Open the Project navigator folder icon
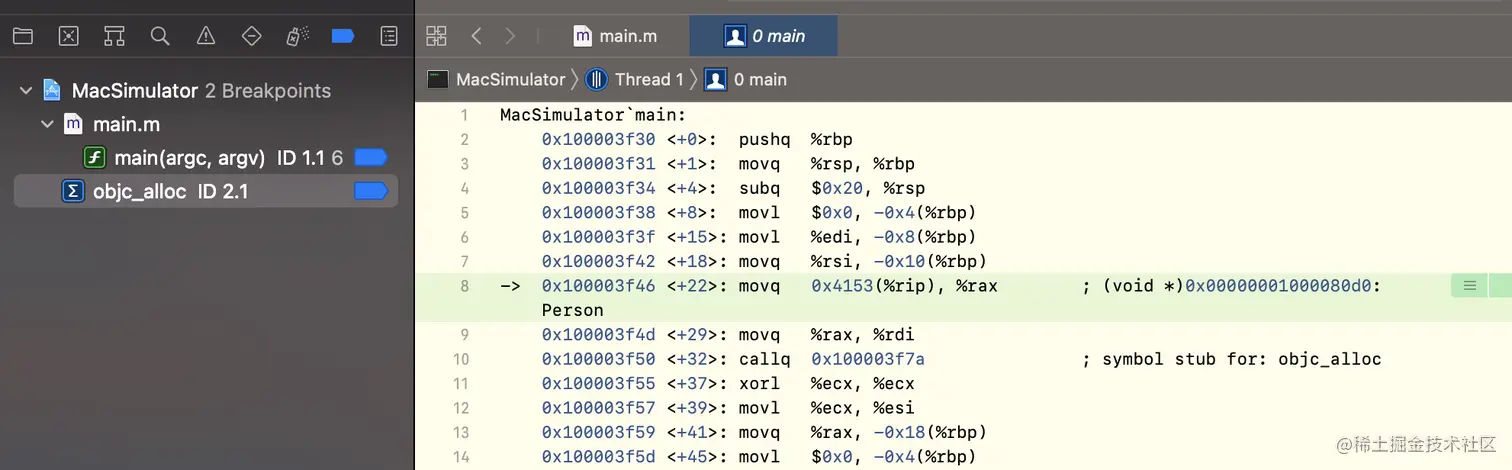Image resolution: width=1512 pixels, height=470 pixels. [x=22, y=36]
